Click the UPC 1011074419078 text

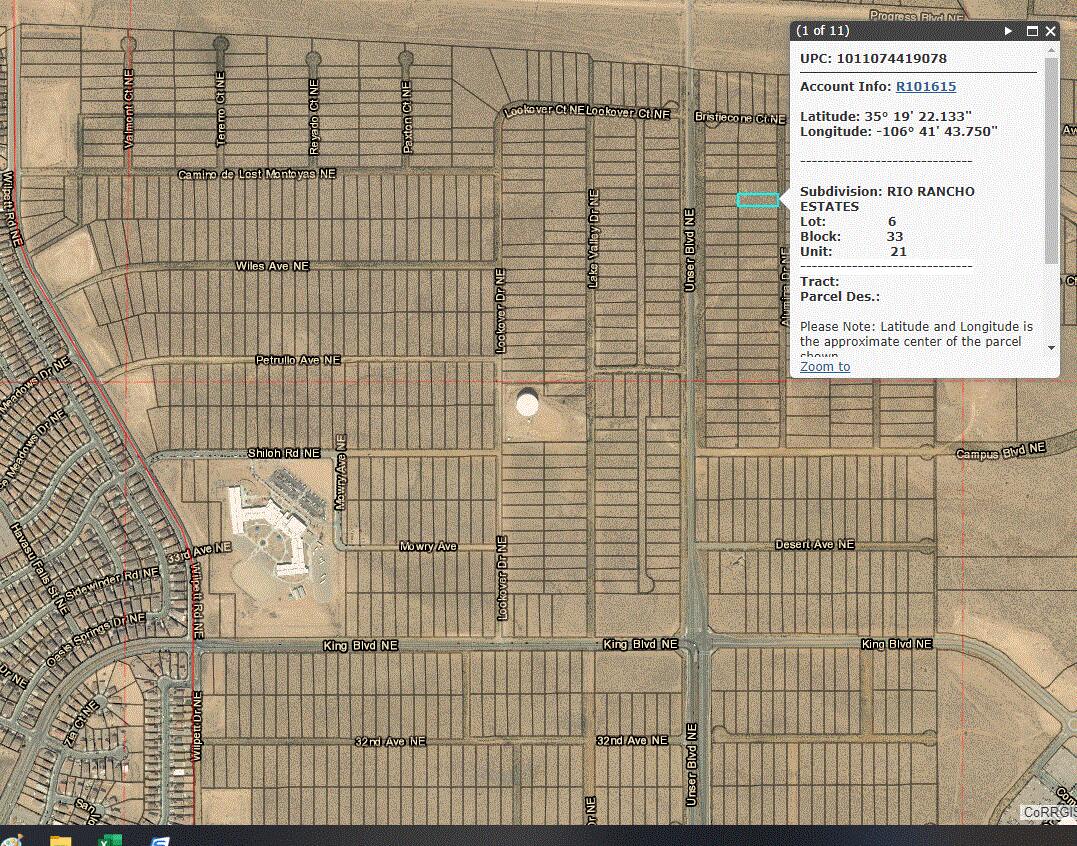pos(873,58)
